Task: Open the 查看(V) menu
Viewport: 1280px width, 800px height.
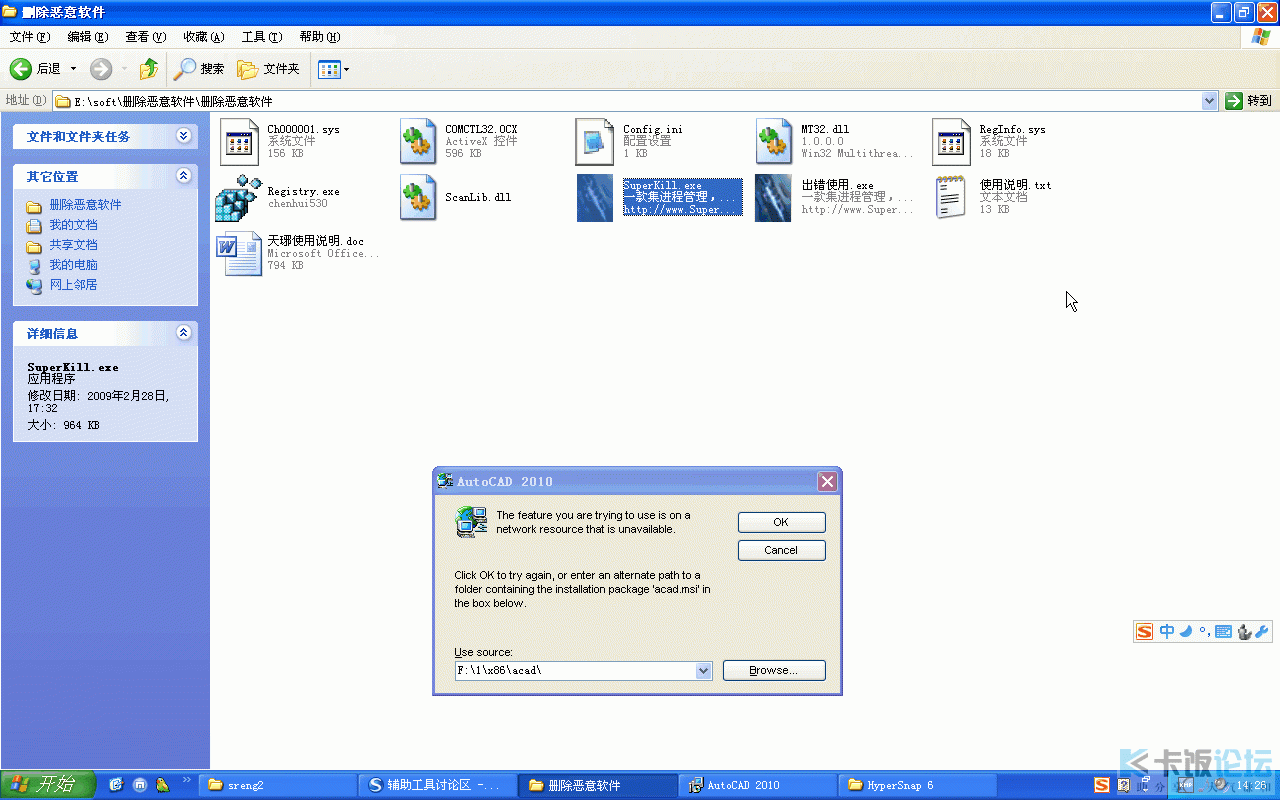Action: coord(146,37)
